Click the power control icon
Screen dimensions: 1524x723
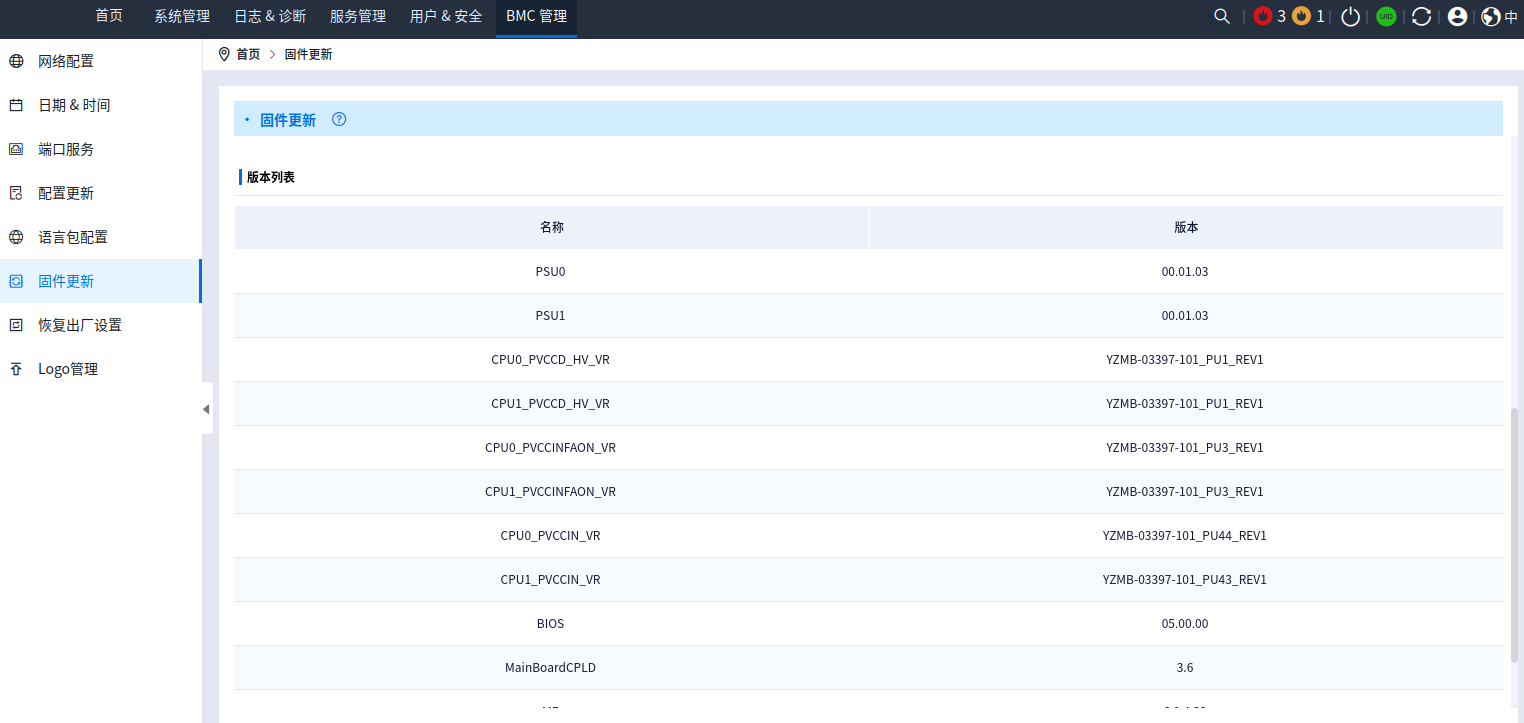(1351, 16)
